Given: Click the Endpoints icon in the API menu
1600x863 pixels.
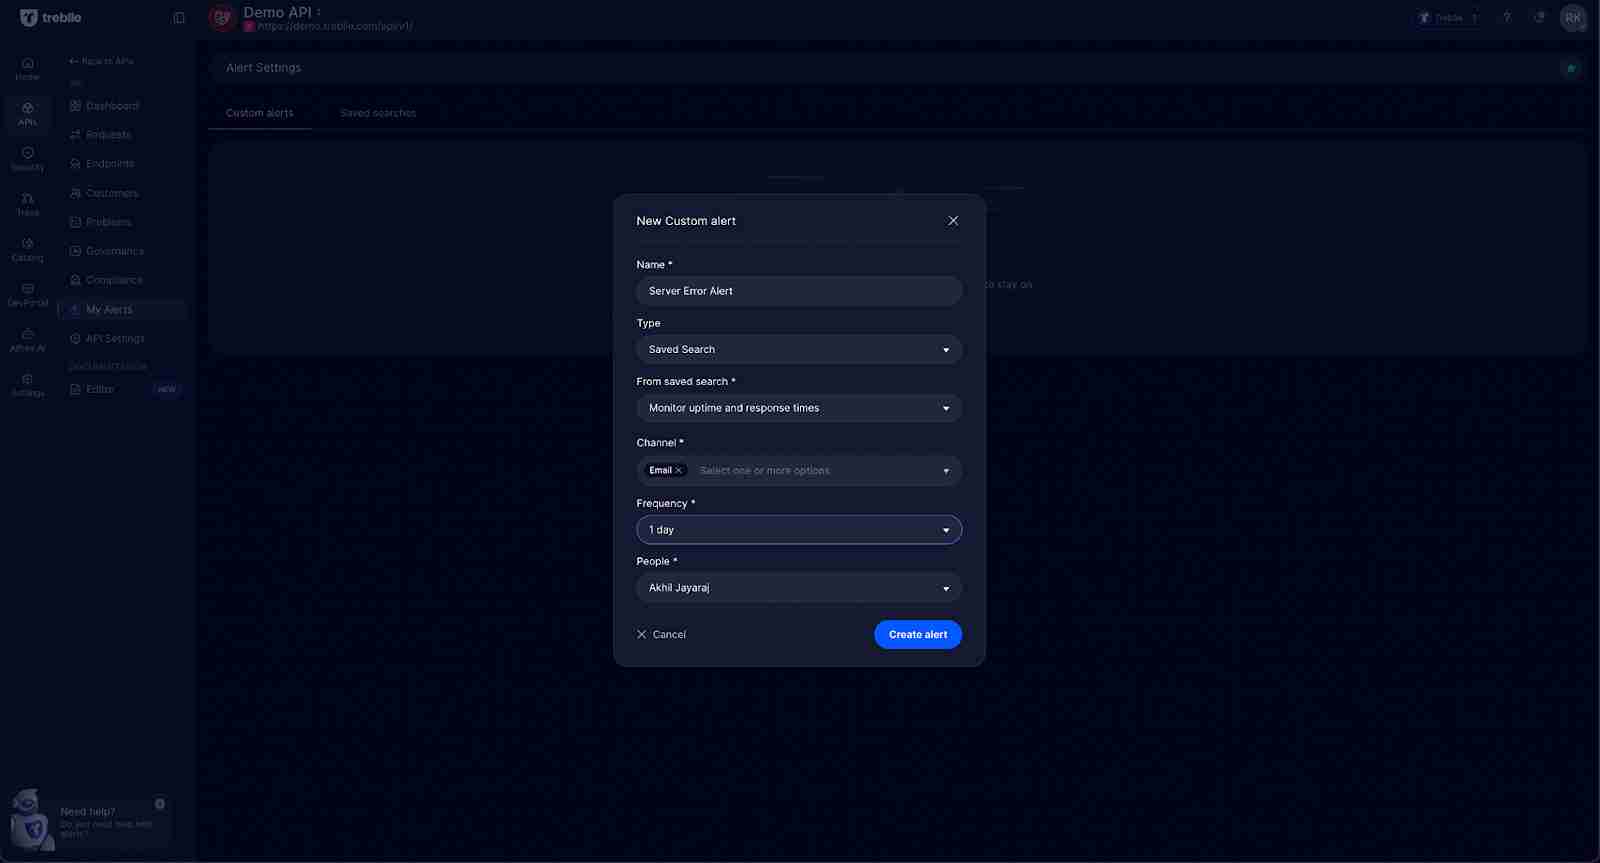Looking at the screenshot, I should click(75, 164).
